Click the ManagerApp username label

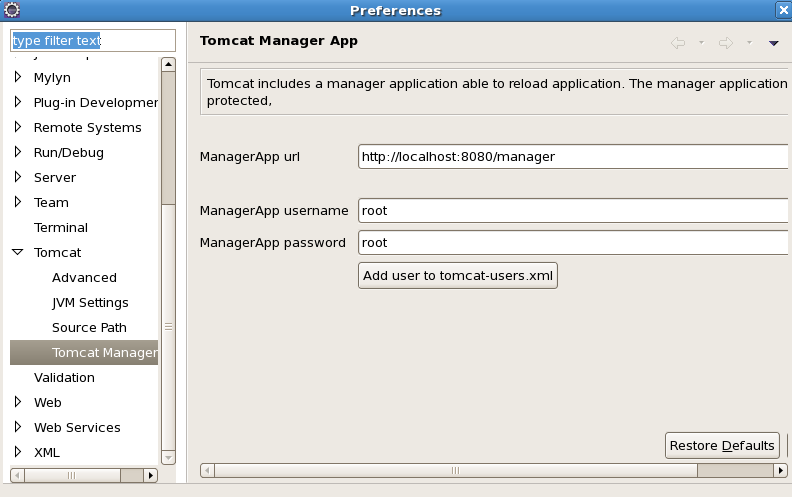pos(274,211)
